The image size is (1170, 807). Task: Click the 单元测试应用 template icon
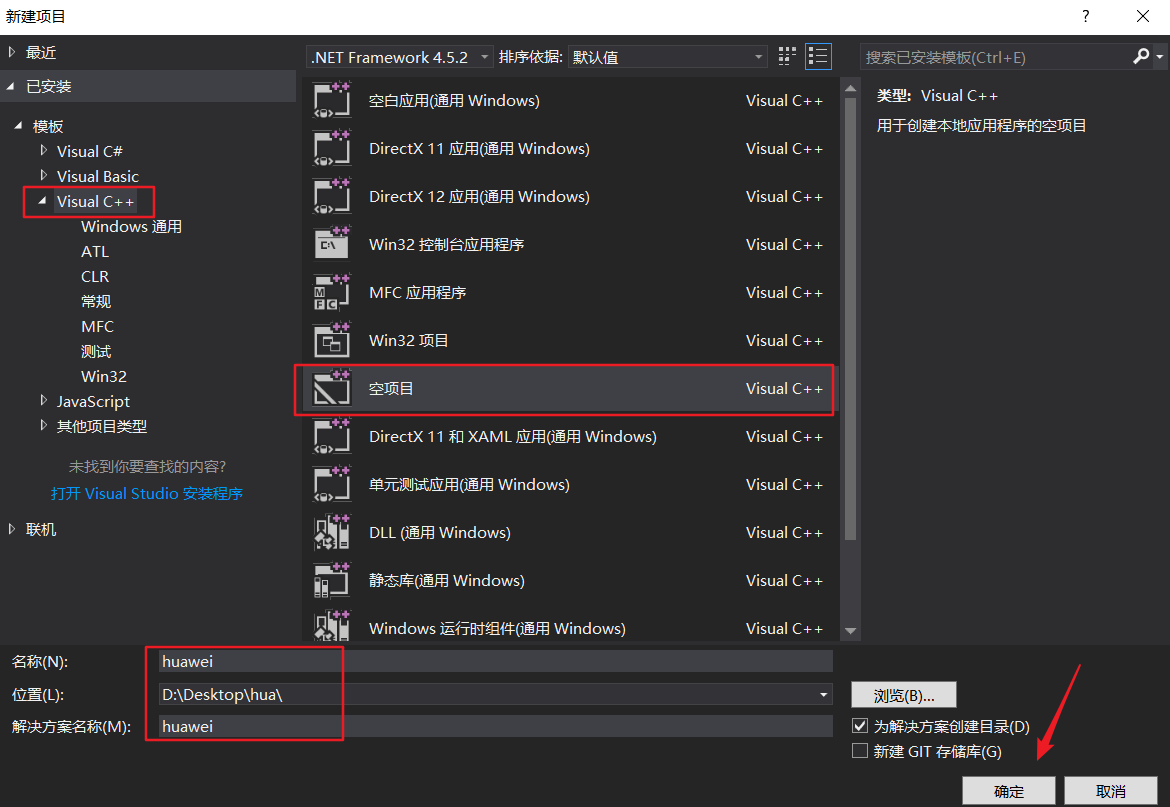(332, 484)
